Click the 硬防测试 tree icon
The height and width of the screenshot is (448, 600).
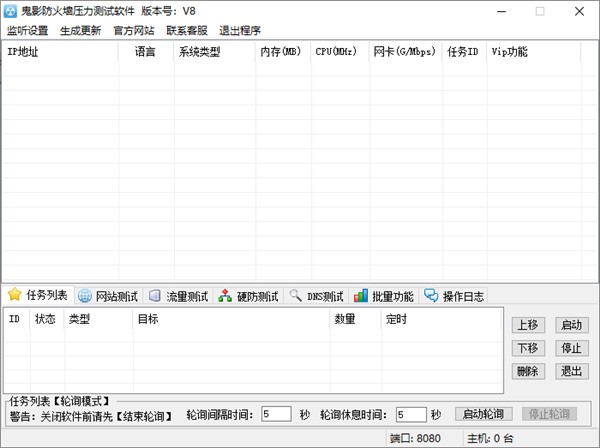[225, 296]
